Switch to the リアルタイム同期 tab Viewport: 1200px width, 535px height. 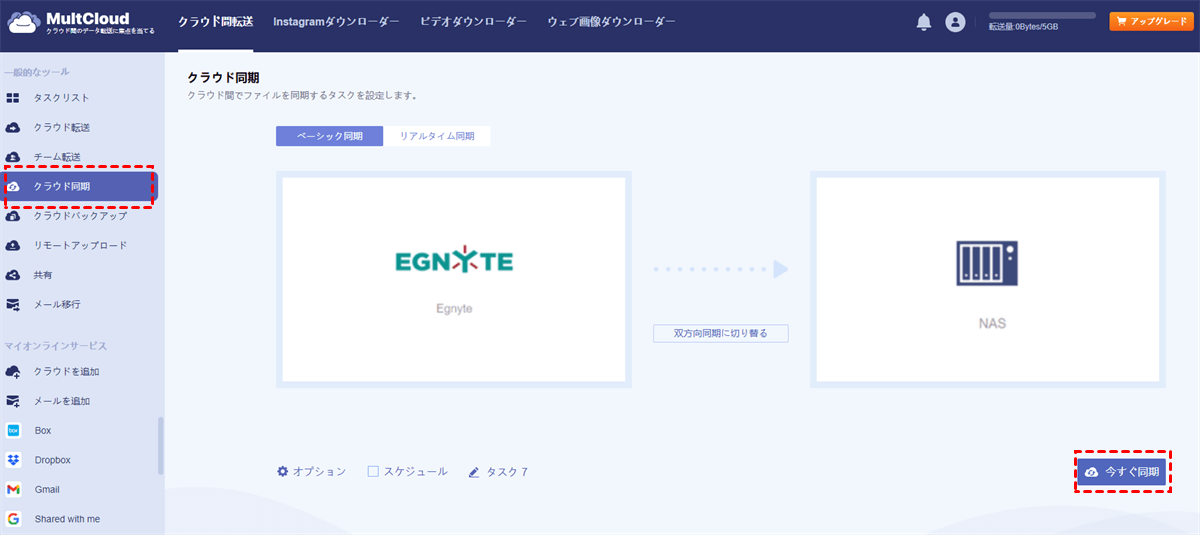437,136
